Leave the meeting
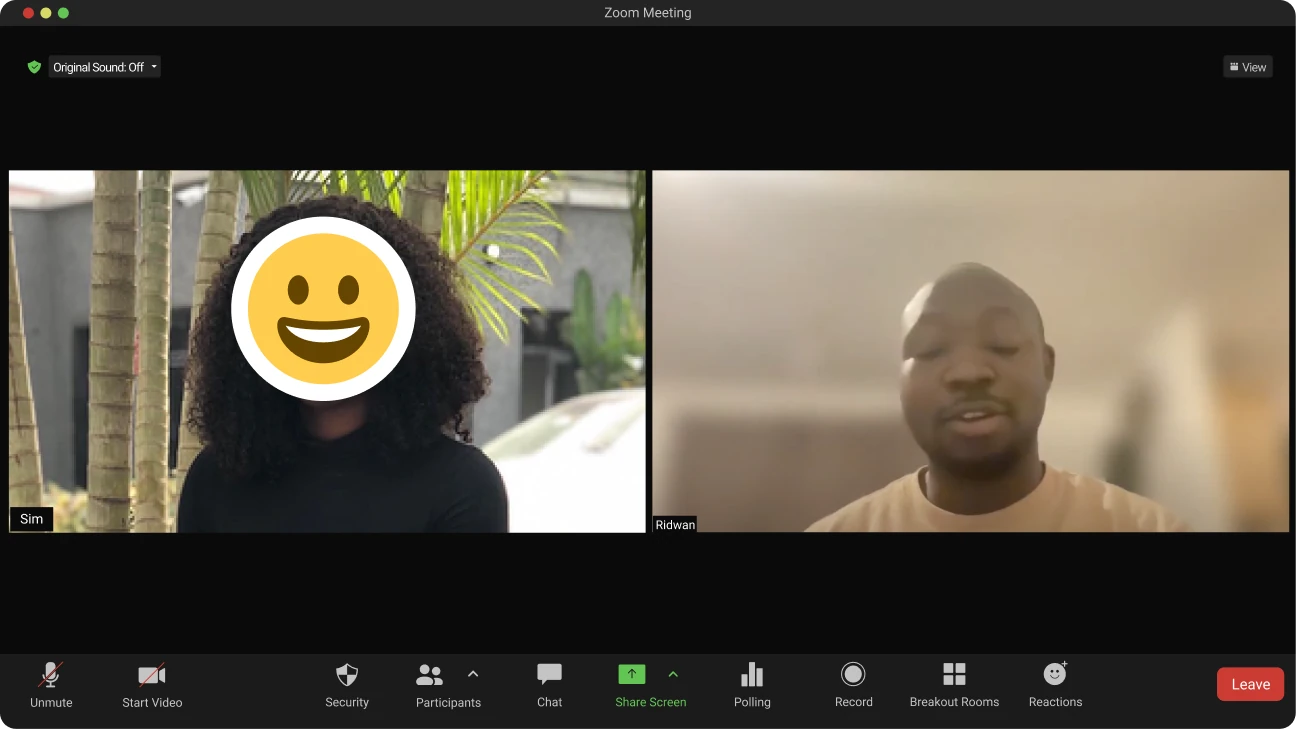The image size is (1296, 729). coord(1250,684)
